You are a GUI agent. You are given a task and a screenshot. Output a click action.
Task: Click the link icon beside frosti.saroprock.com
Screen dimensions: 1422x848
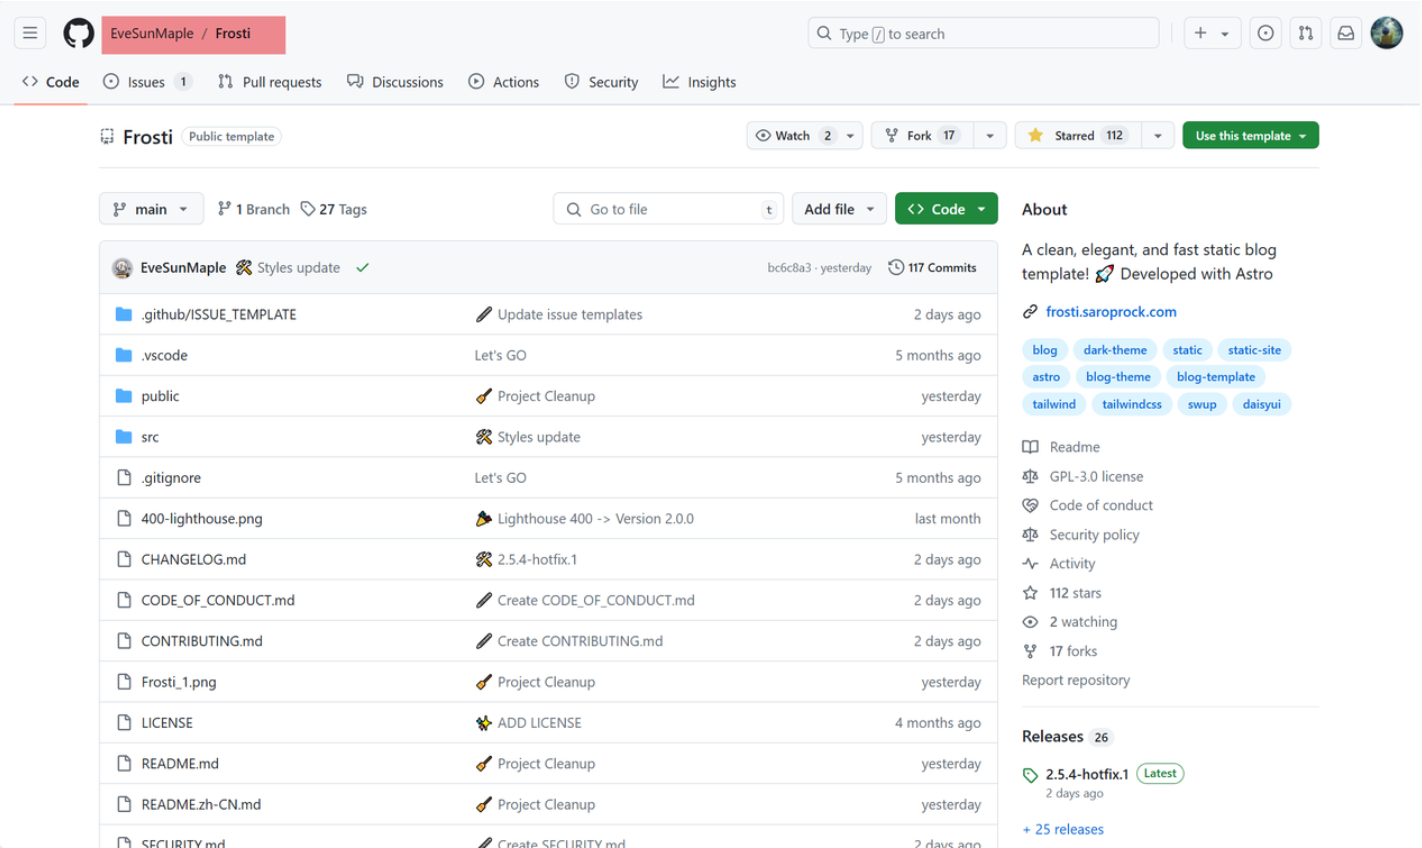1030,312
